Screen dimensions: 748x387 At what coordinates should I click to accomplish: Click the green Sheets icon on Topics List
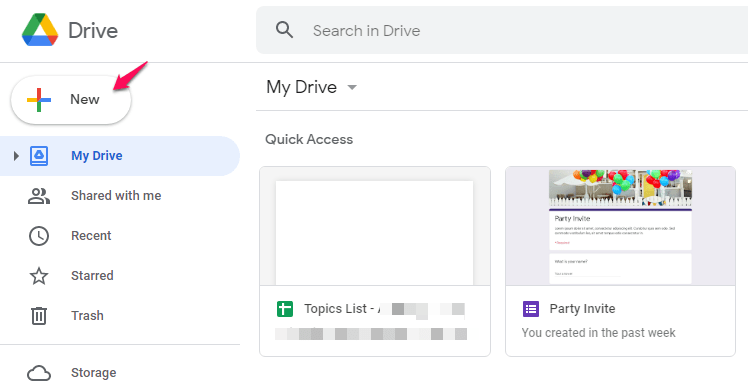(285, 309)
